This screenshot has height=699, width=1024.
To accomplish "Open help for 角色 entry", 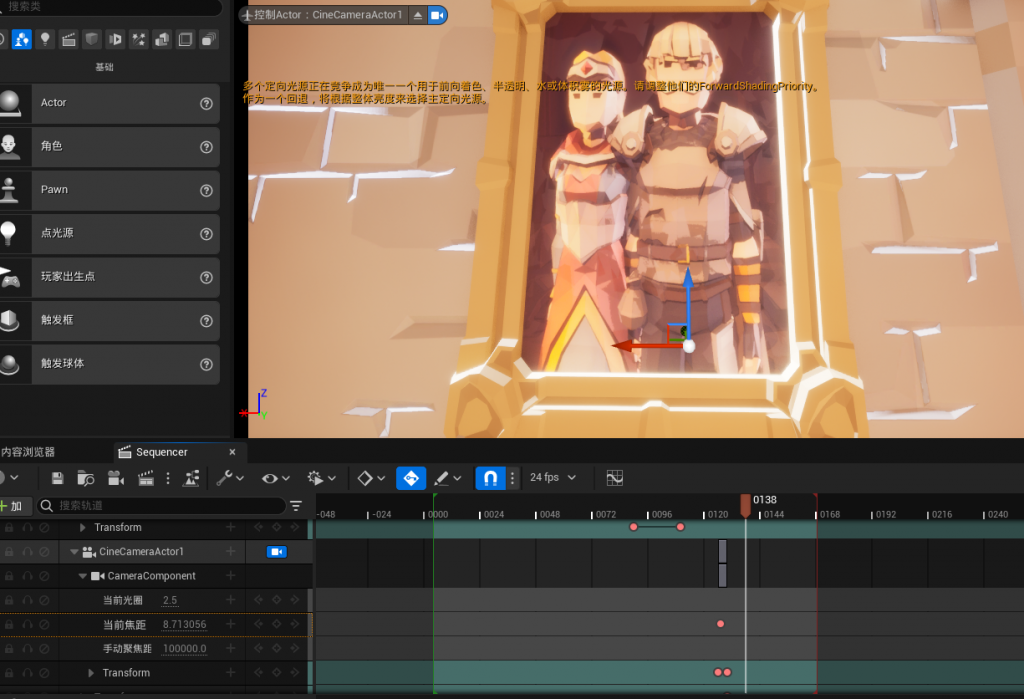I will tap(206, 147).
